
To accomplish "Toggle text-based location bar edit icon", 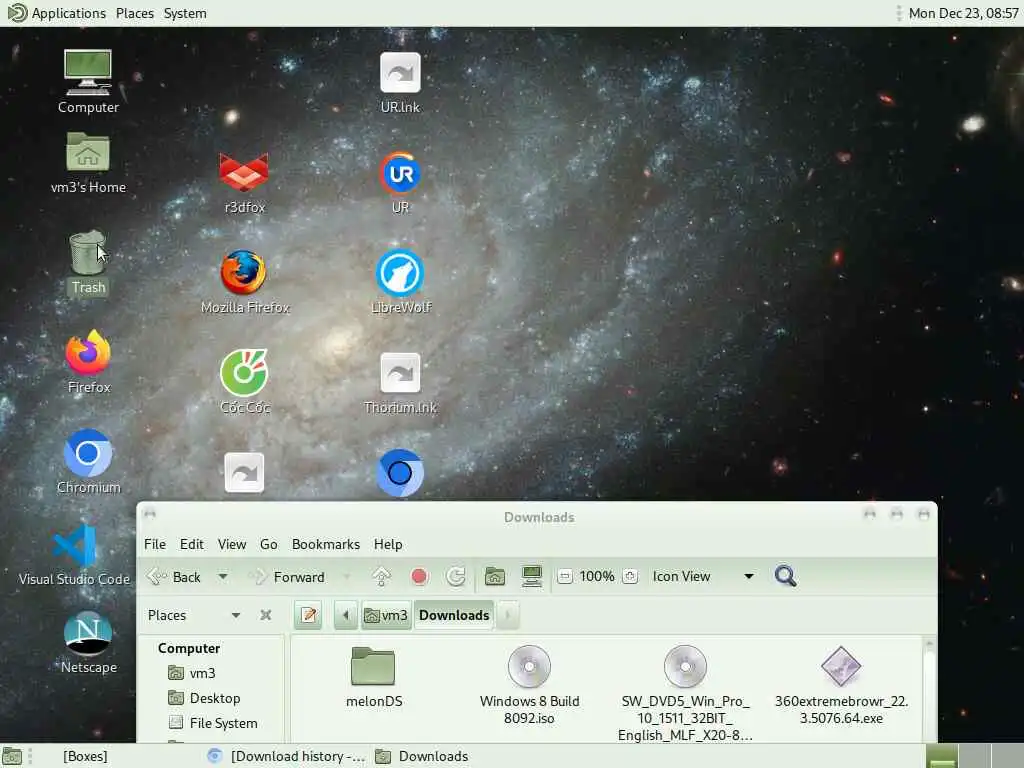I will 308,615.
